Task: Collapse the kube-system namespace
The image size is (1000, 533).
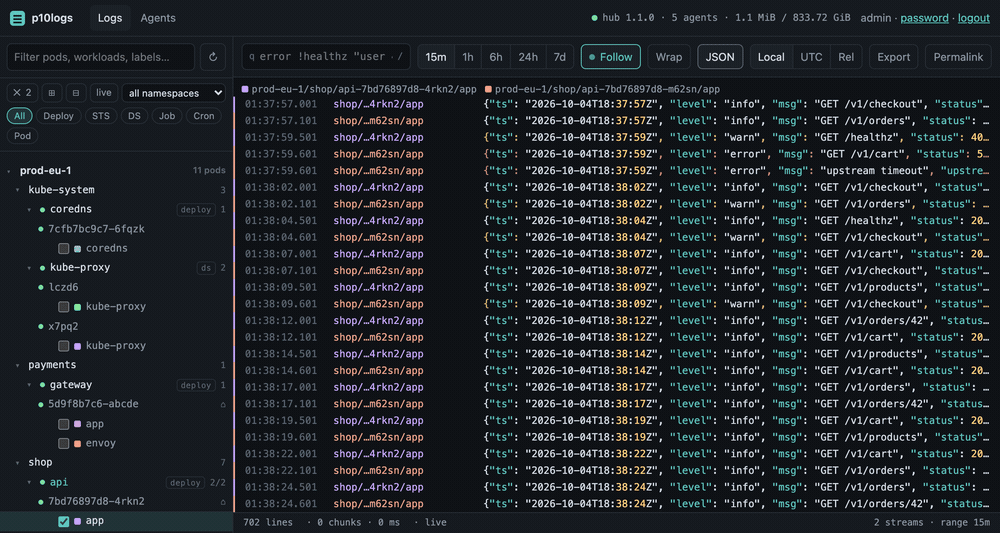Action: tap(18, 190)
